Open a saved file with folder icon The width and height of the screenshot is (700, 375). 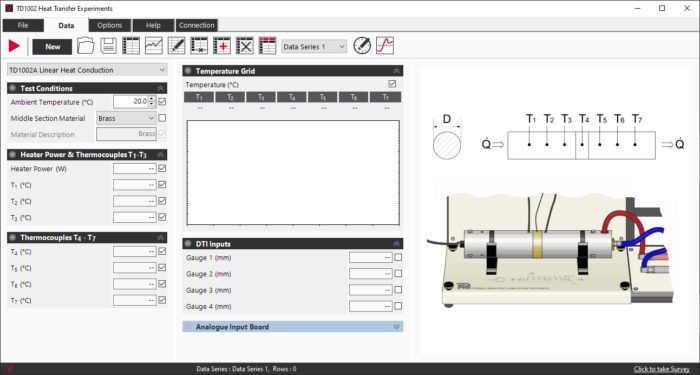[x=86, y=46]
